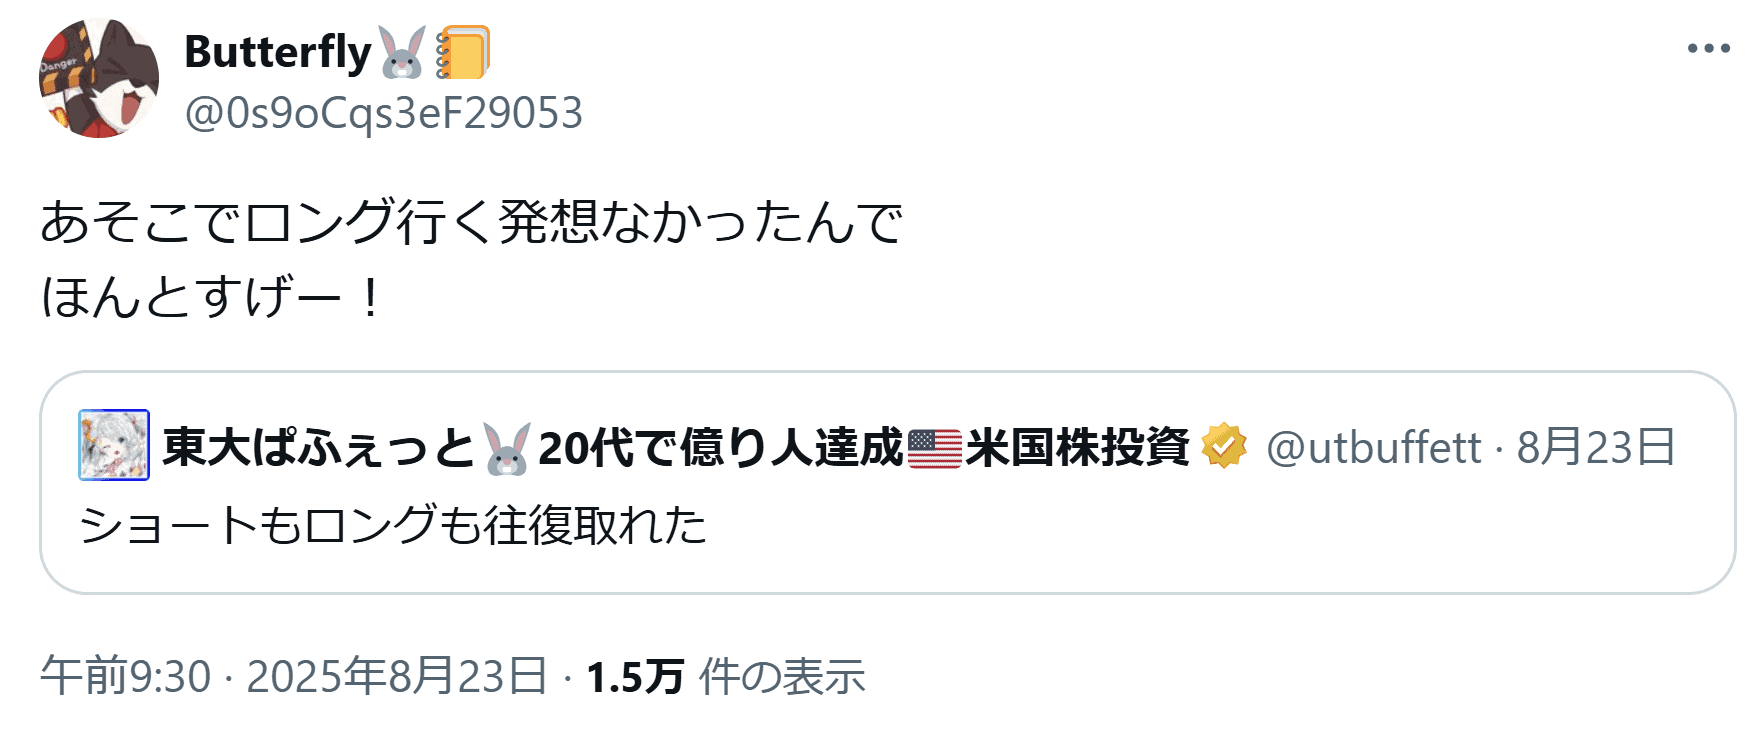Click the yellow notebook emoji after Butterfly
Viewport: 1761px width, 747px height.
462,52
